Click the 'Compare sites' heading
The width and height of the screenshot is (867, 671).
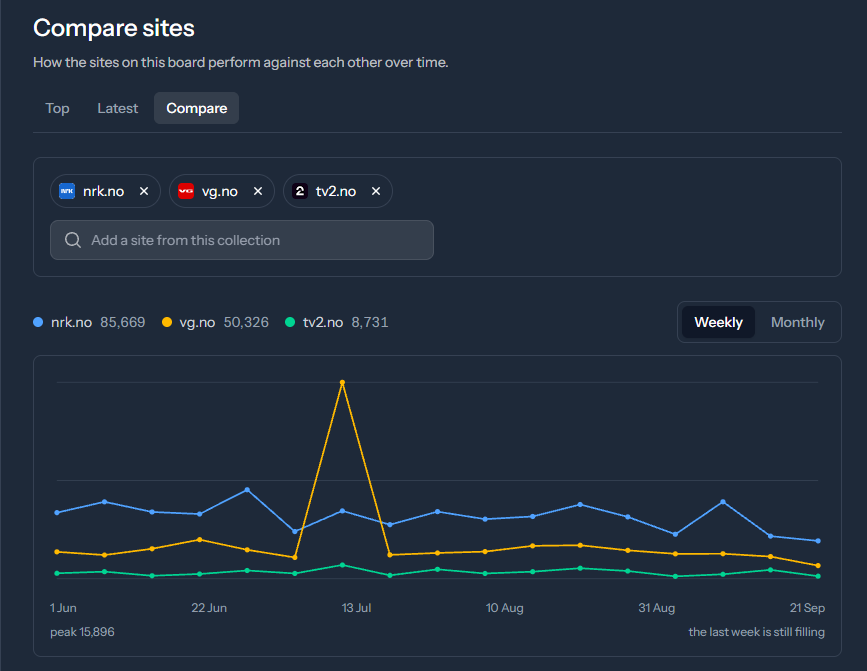coord(114,28)
